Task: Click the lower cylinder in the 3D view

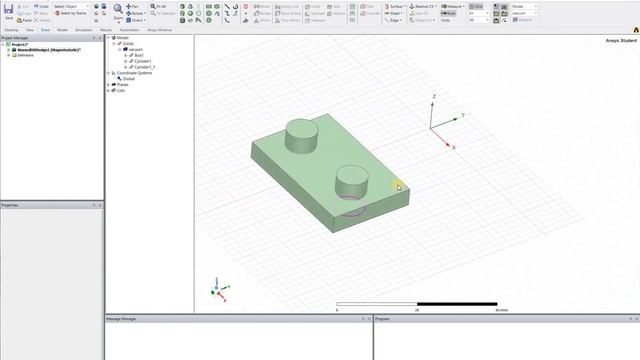Action: tap(351, 182)
